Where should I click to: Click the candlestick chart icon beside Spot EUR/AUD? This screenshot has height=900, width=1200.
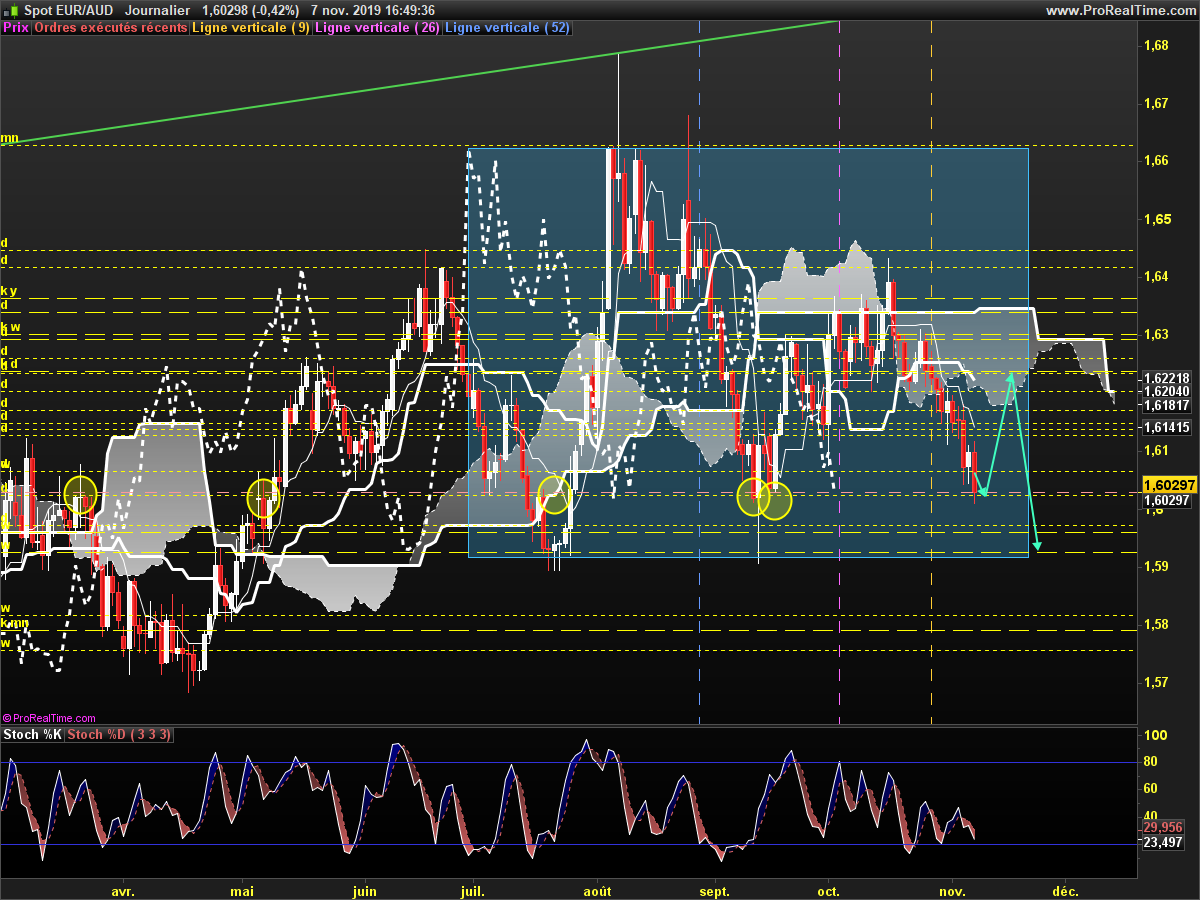[x=11, y=10]
